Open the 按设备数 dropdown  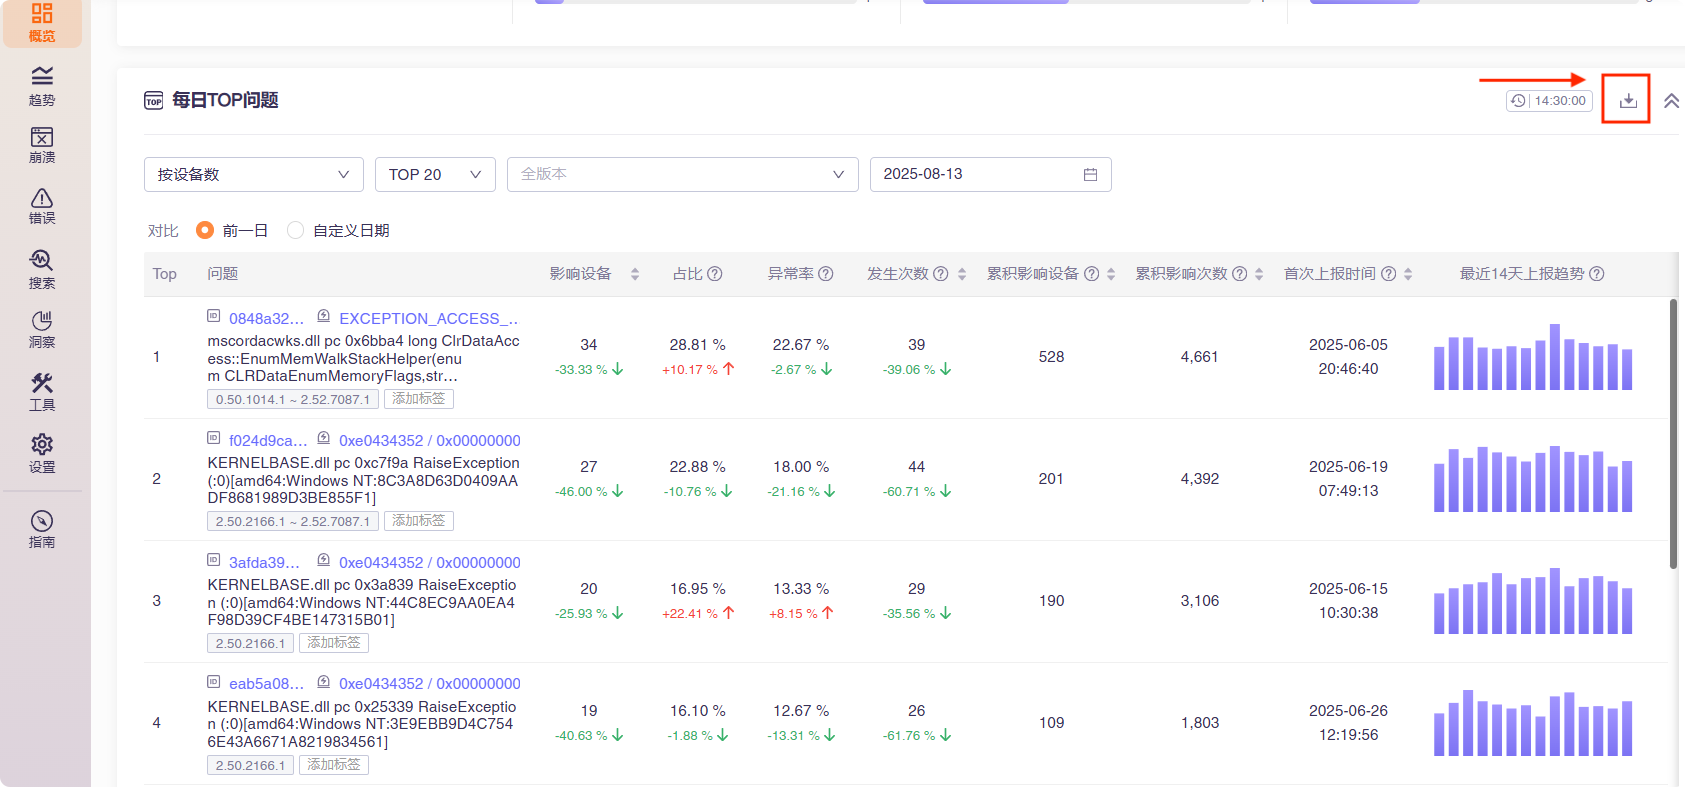point(254,174)
